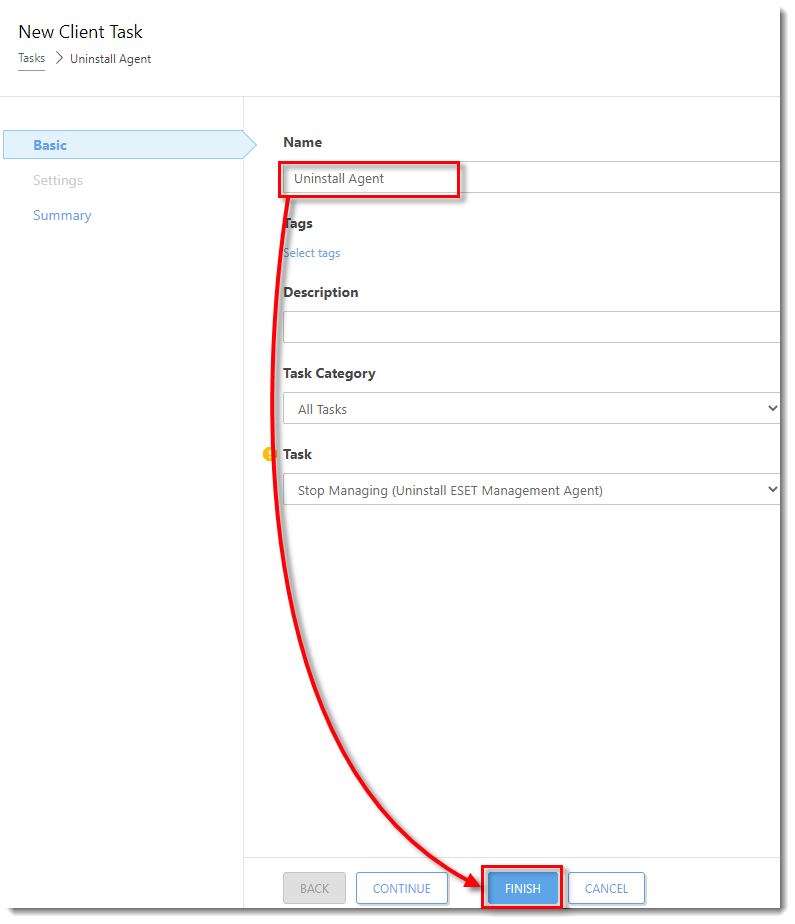Click the New Client Task heading
The image size is (795, 924).
tap(80, 32)
